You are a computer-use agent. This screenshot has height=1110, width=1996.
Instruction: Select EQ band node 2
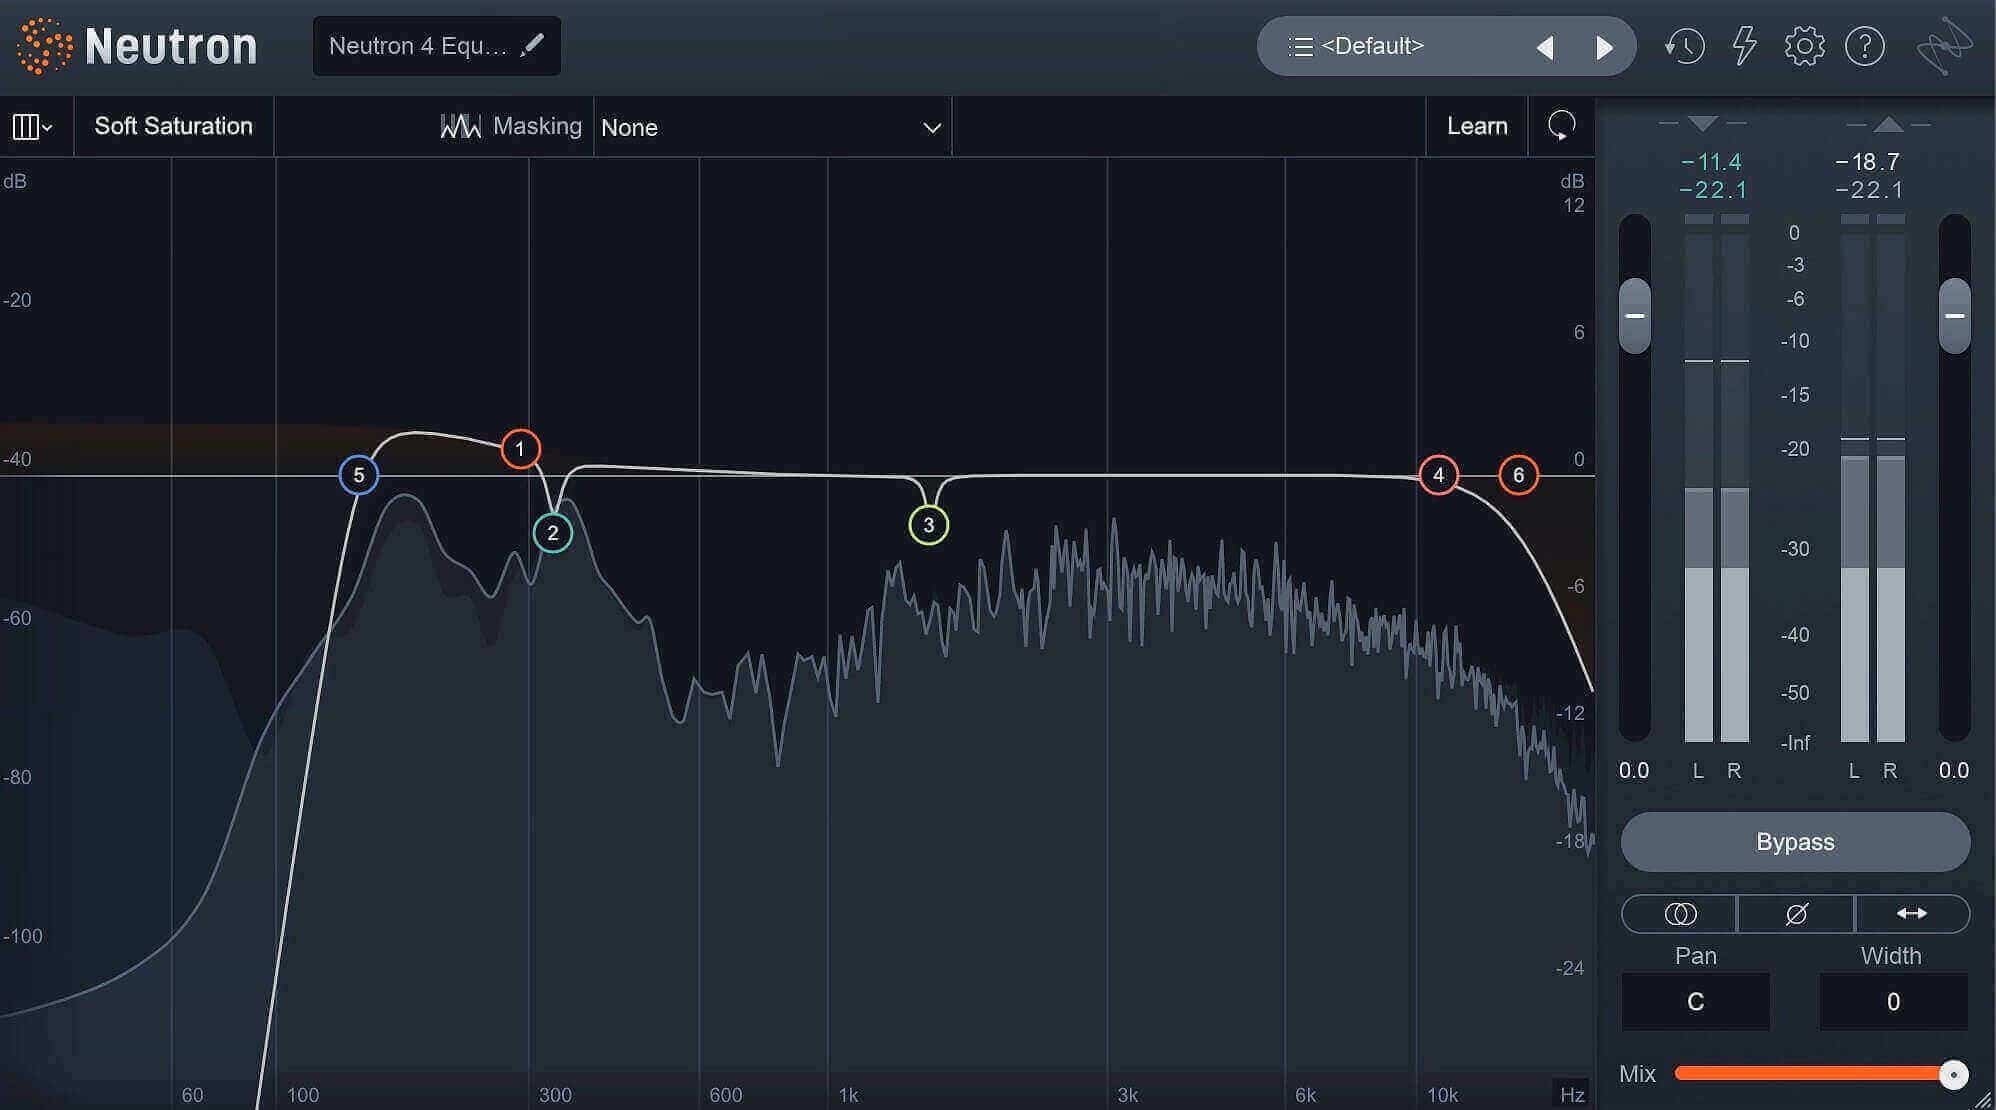pos(553,533)
